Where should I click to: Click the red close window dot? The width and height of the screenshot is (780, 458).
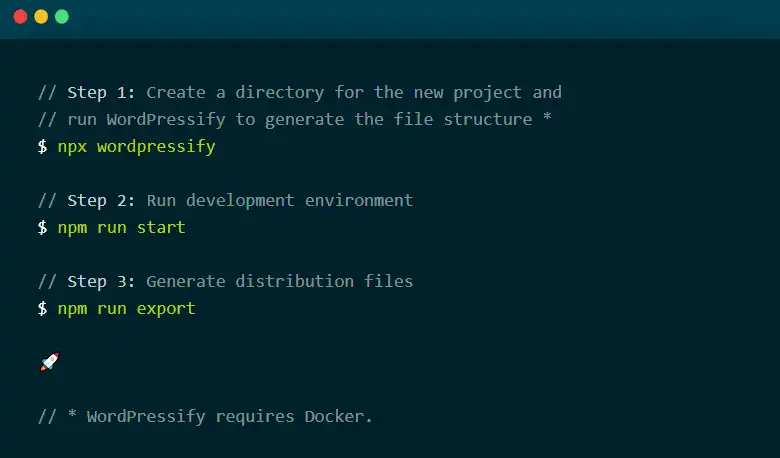point(20,17)
